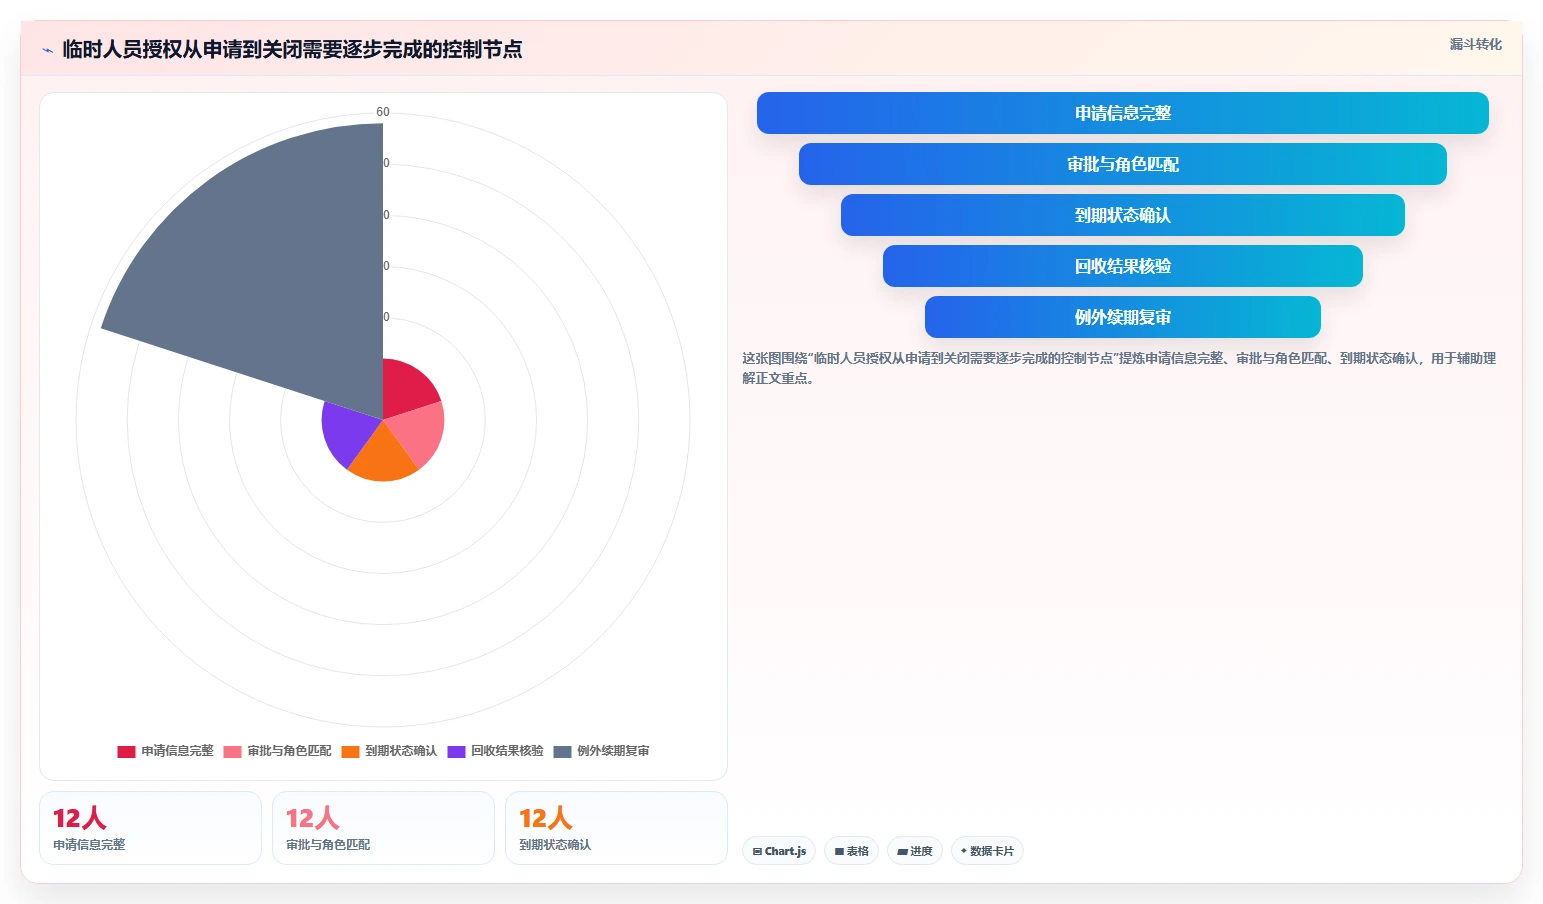This screenshot has height=904, width=1543.
Task: Select the 申请信息完整 funnel bar
Action: (1122, 113)
